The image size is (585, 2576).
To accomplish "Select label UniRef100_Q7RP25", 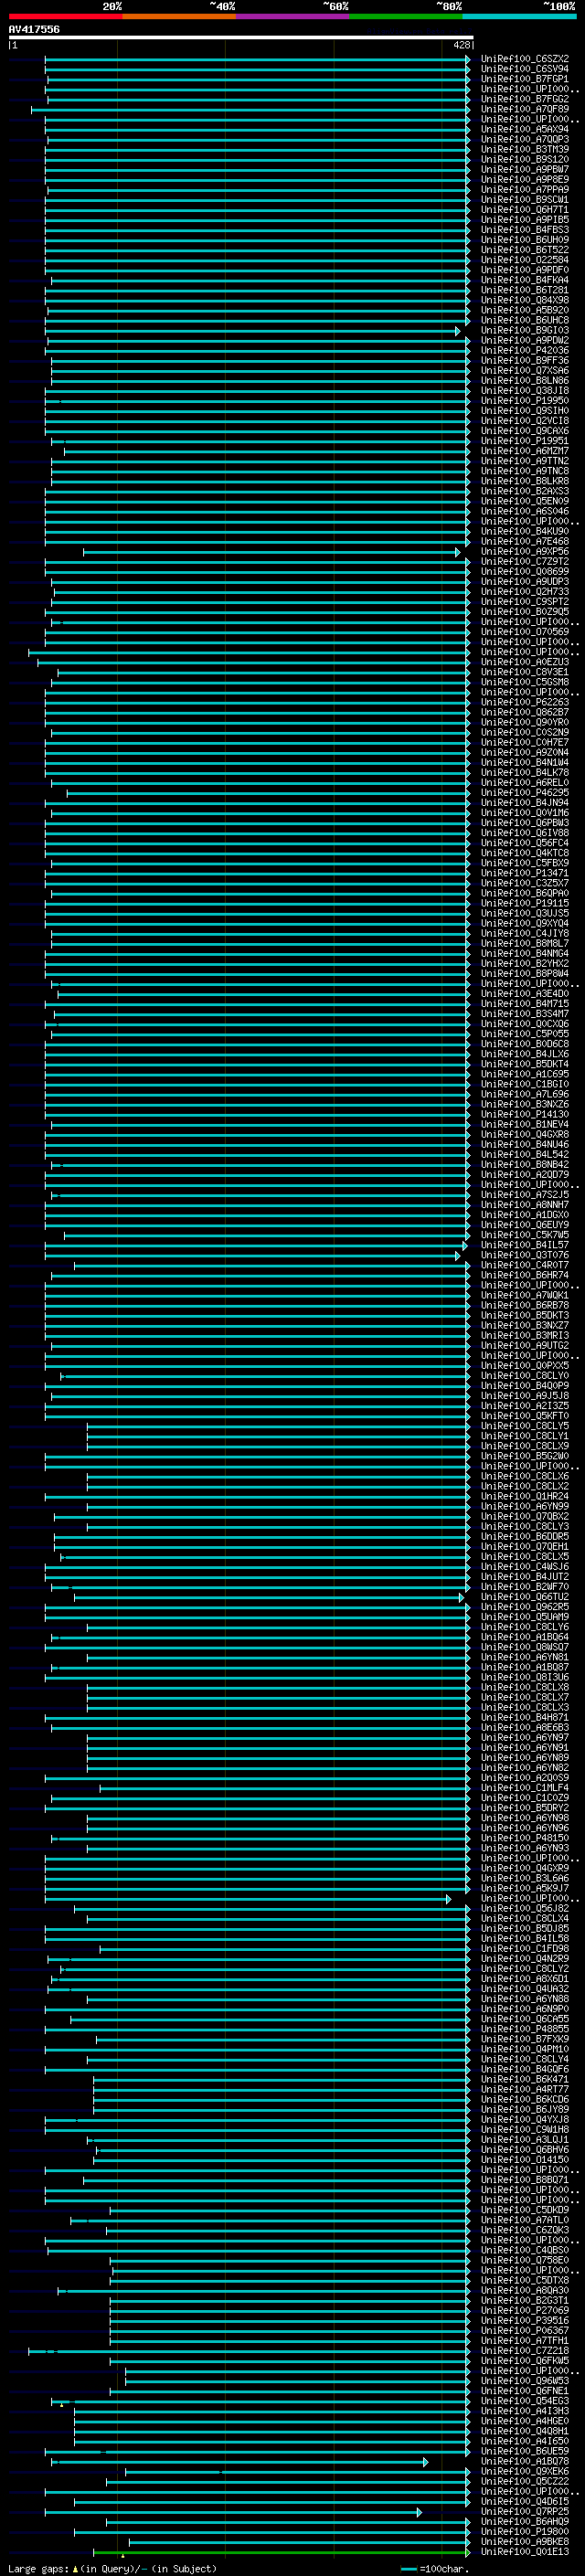I will 525,2511.
